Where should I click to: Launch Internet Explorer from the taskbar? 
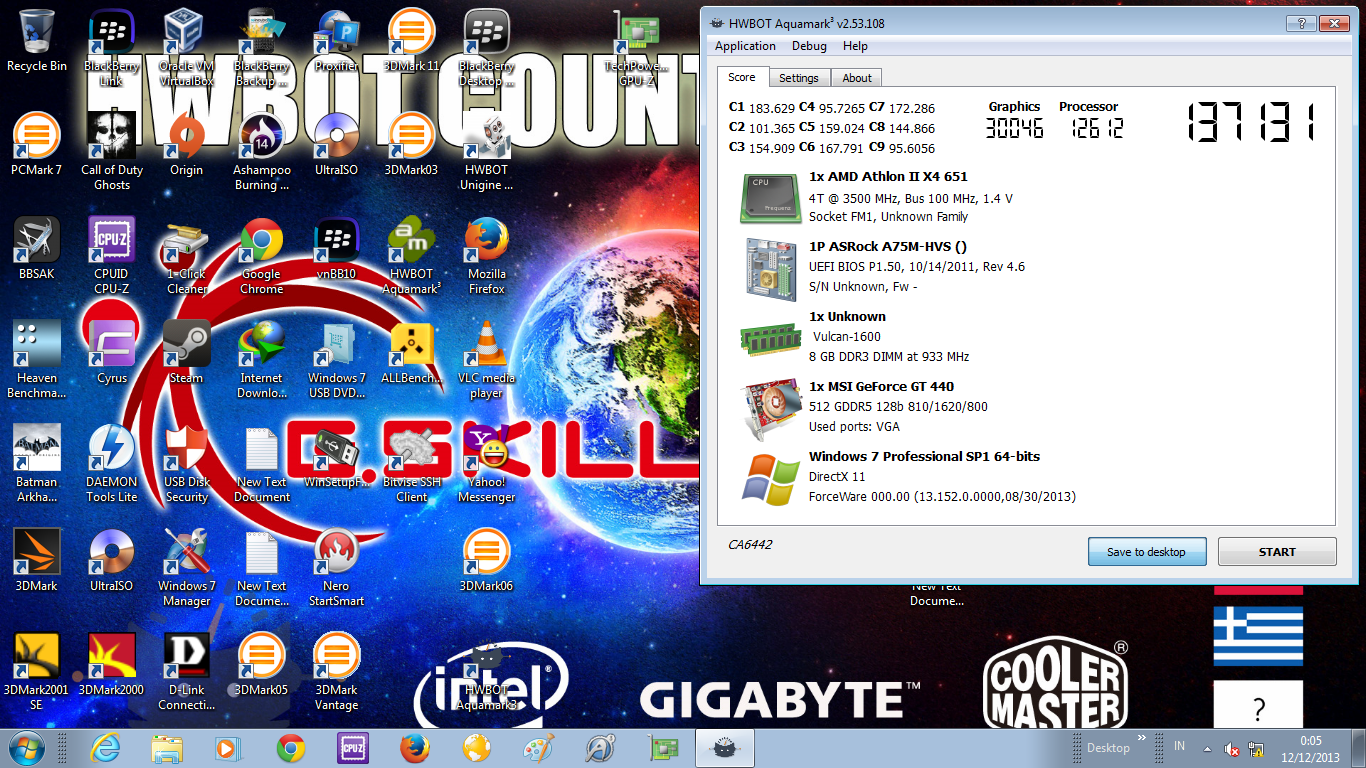pos(105,748)
